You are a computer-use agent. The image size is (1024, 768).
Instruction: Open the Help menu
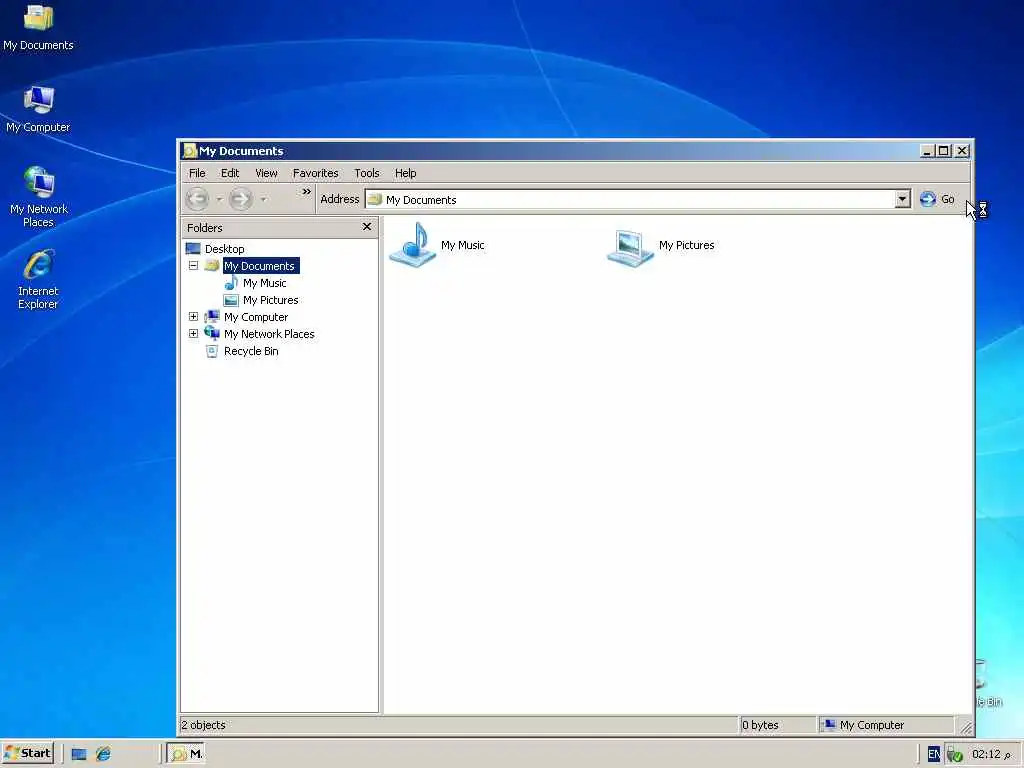pos(406,173)
